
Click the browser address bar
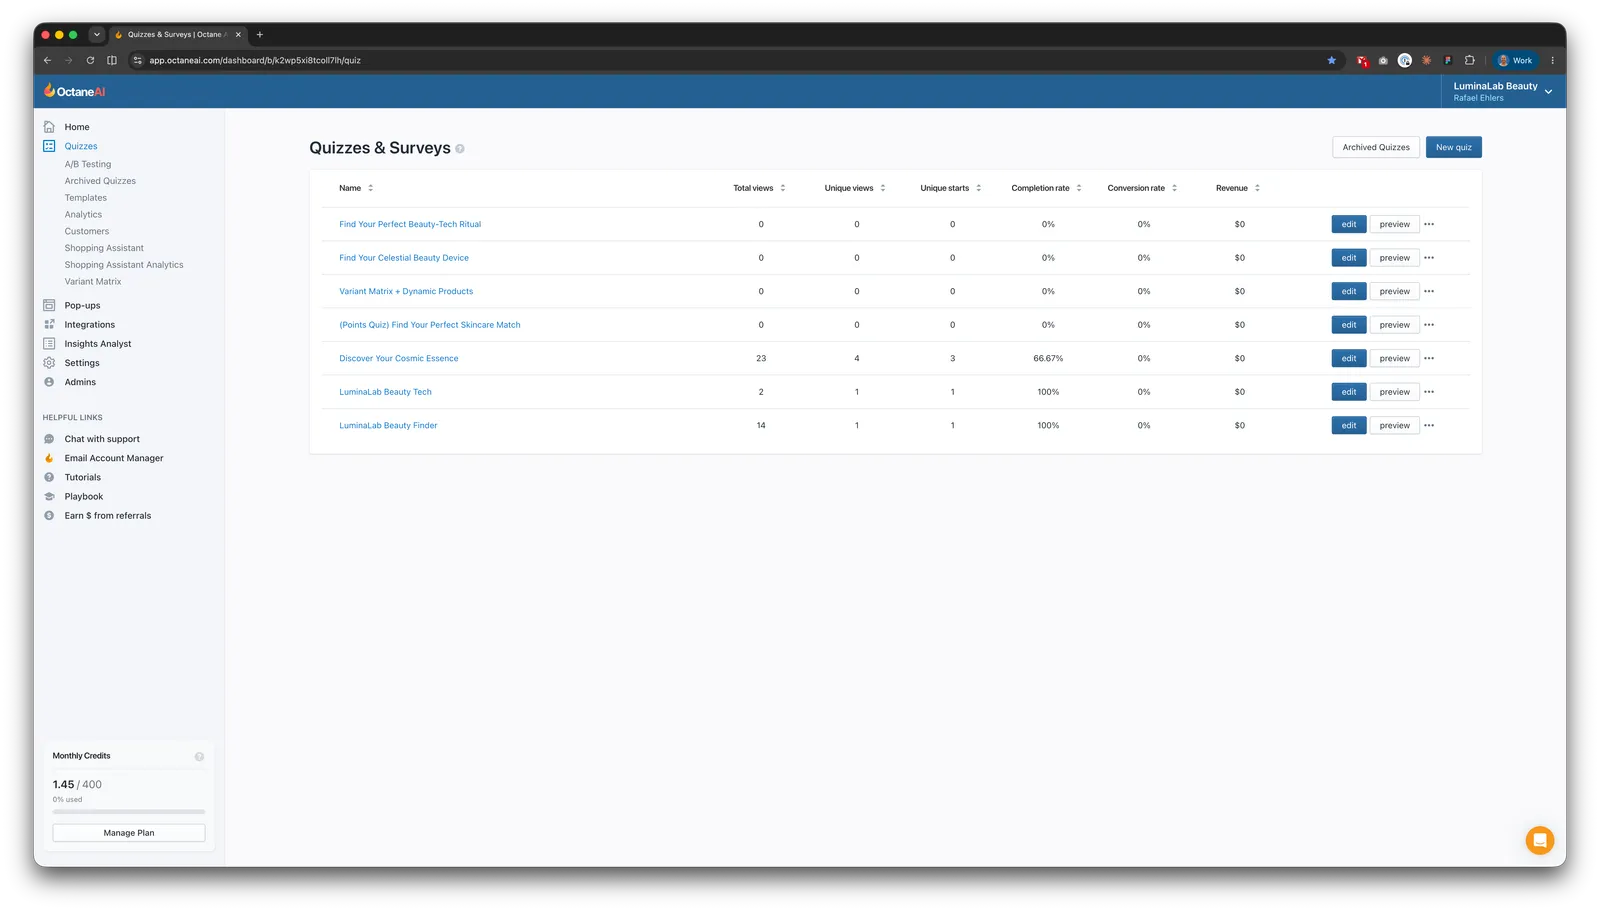coord(735,60)
